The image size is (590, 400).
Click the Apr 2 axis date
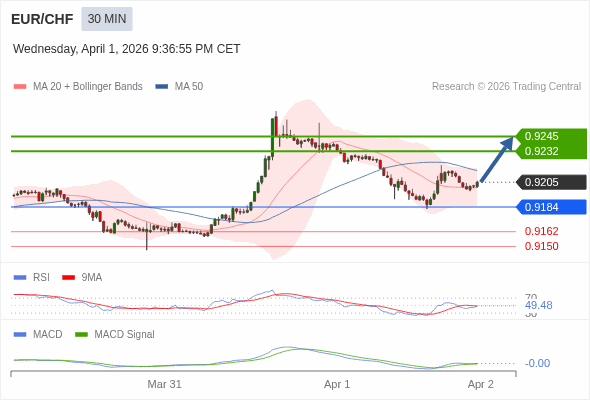[x=481, y=384]
